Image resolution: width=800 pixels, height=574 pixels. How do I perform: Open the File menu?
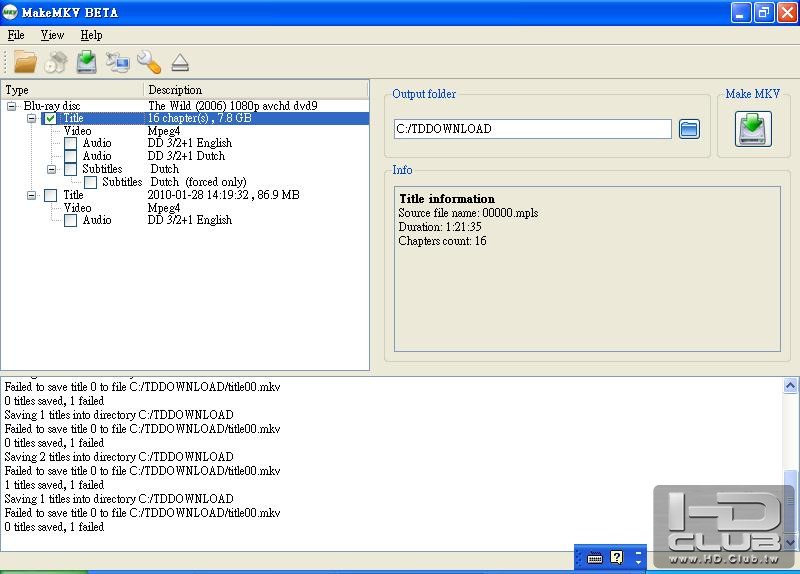(16, 35)
